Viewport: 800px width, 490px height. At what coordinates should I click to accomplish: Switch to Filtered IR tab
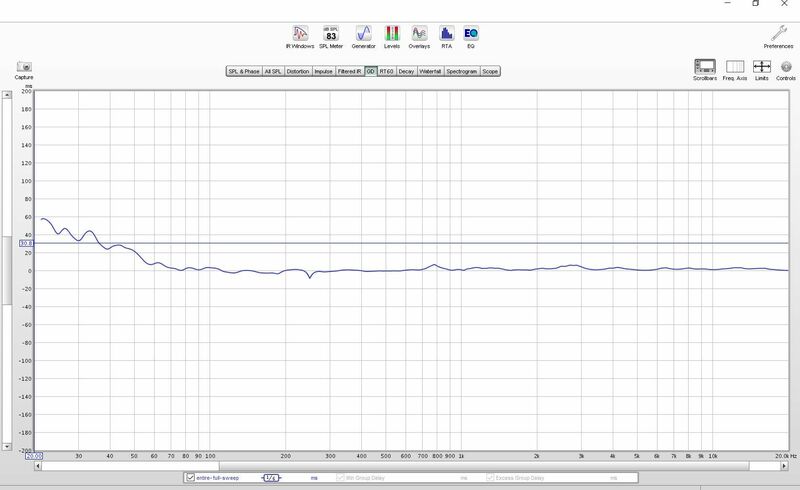[349, 71]
